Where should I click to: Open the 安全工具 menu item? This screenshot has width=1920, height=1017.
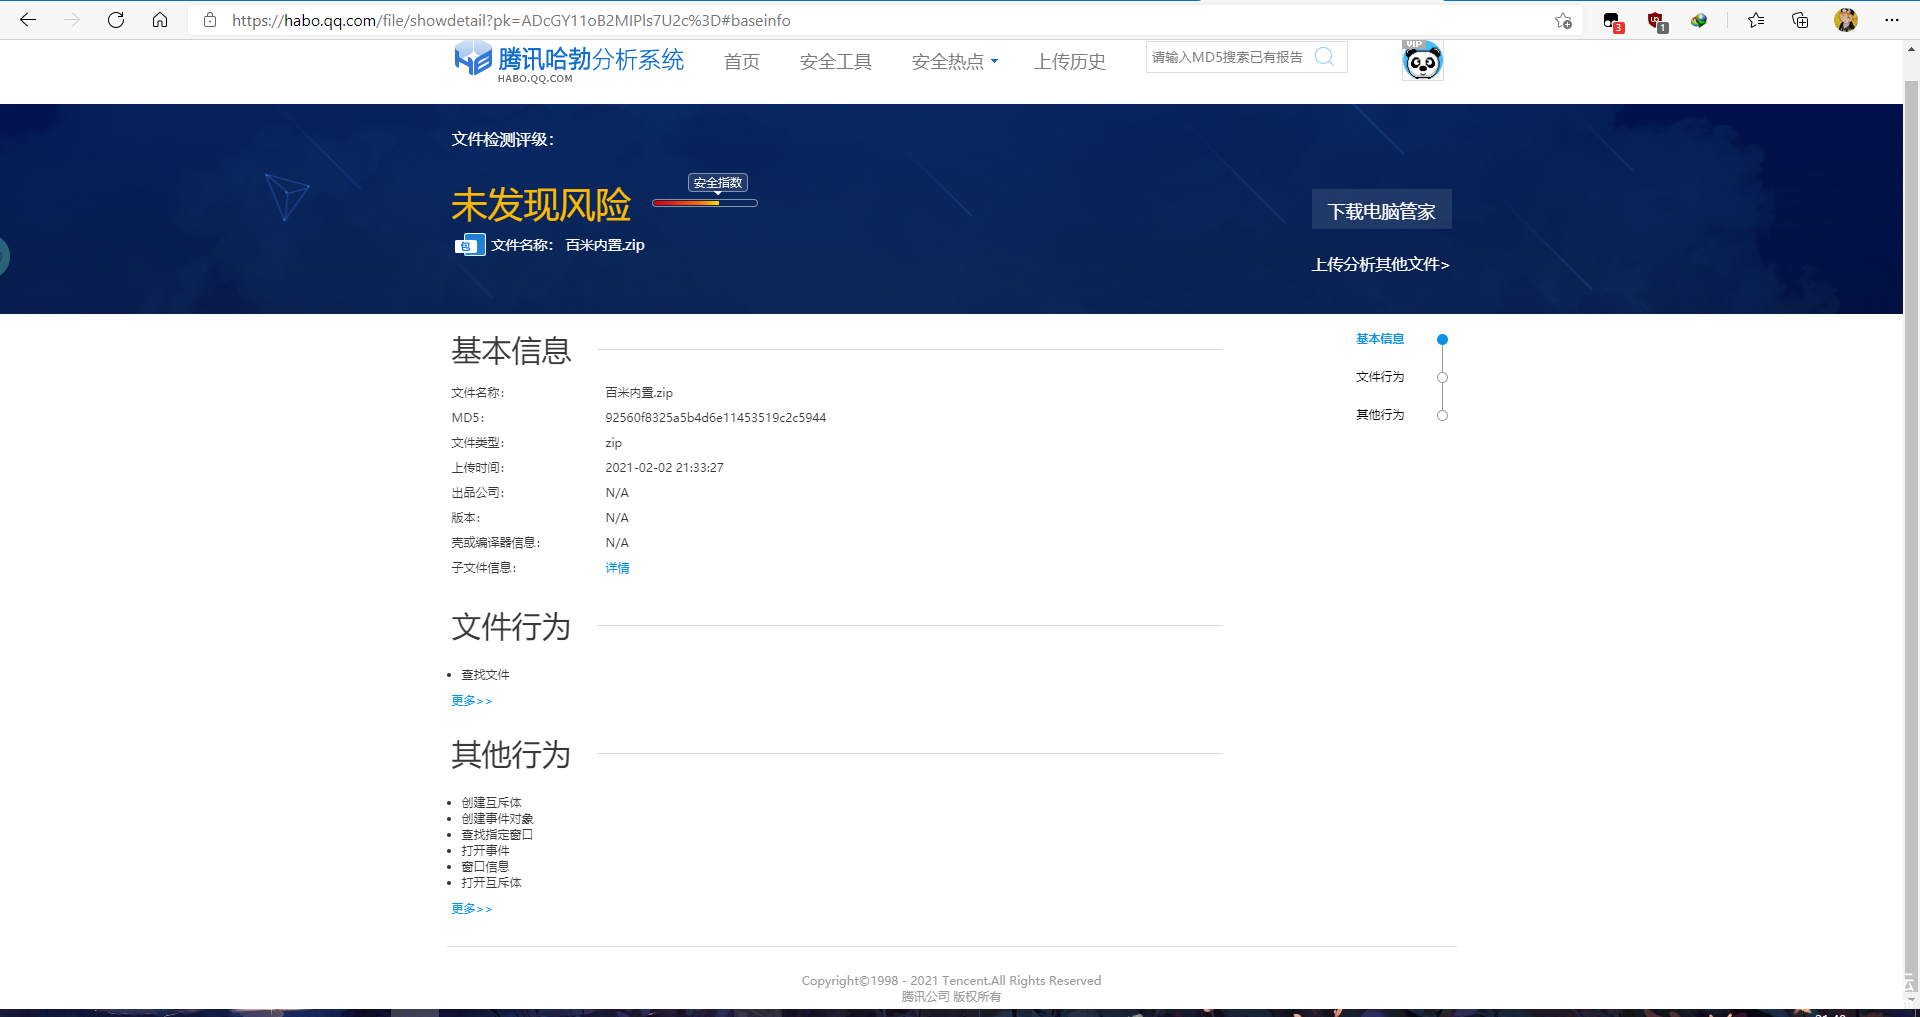pos(835,62)
